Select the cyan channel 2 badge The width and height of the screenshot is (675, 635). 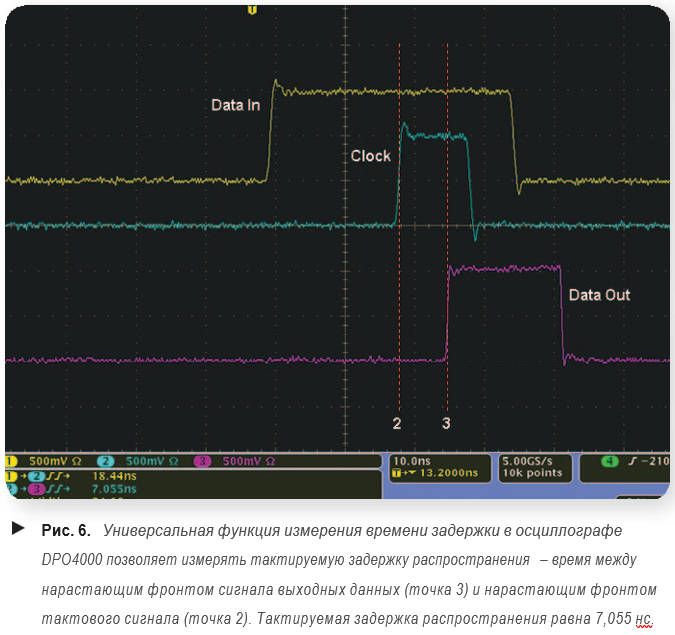[x=107, y=461]
